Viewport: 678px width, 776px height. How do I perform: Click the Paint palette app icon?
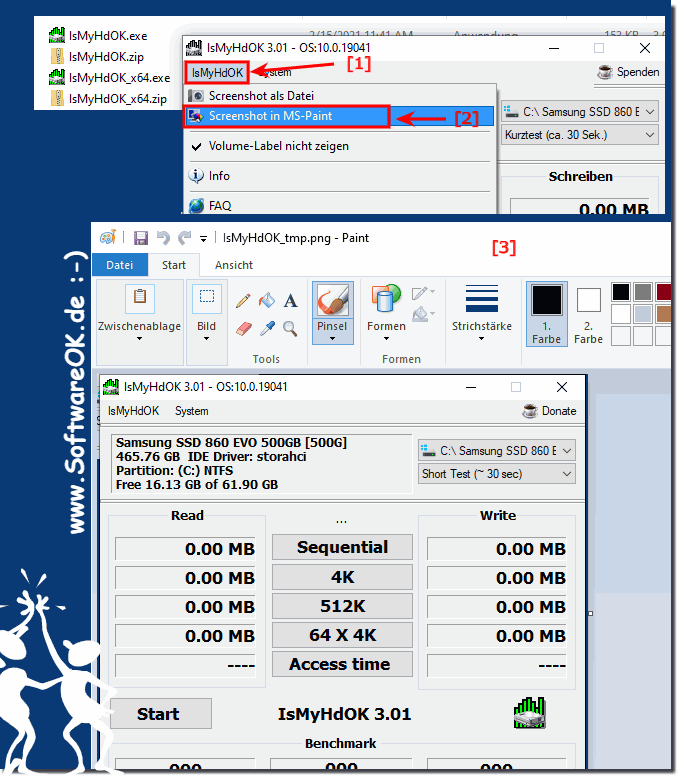[x=108, y=238]
